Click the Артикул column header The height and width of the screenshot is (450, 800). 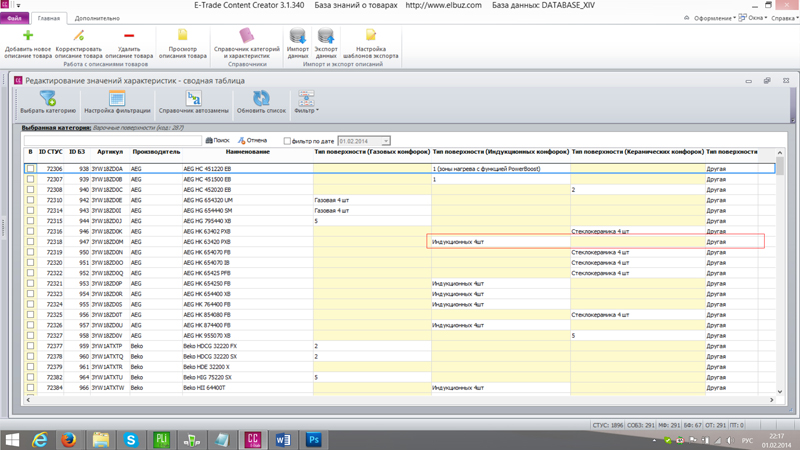tap(110, 152)
